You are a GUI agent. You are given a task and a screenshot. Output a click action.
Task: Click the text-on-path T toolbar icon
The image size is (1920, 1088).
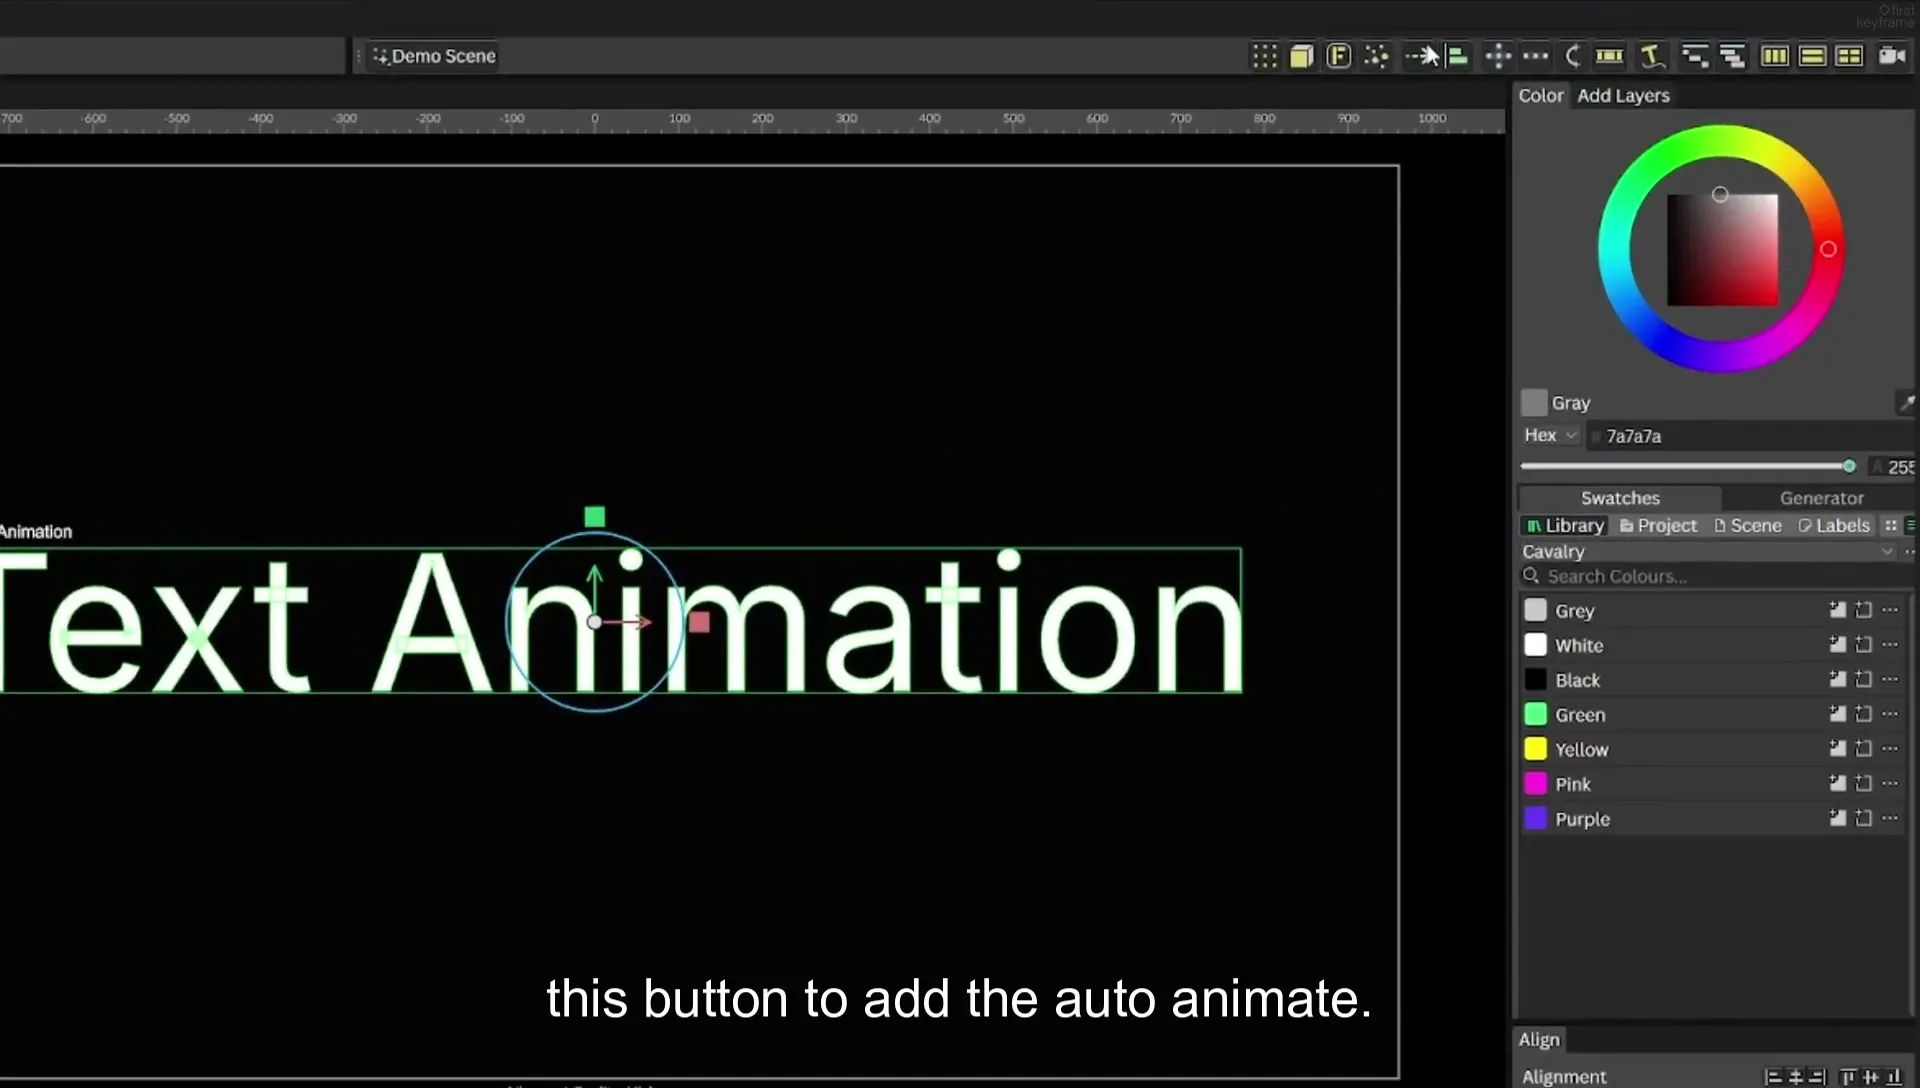point(1652,56)
